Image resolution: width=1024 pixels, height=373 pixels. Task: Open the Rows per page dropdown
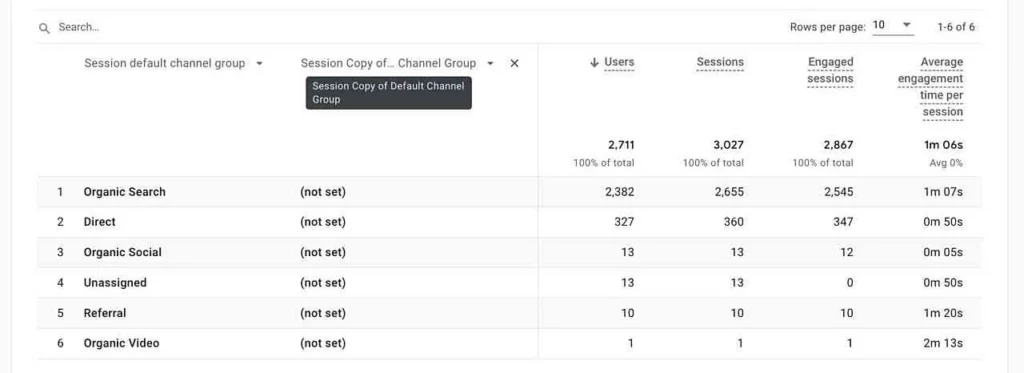click(x=892, y=26)
